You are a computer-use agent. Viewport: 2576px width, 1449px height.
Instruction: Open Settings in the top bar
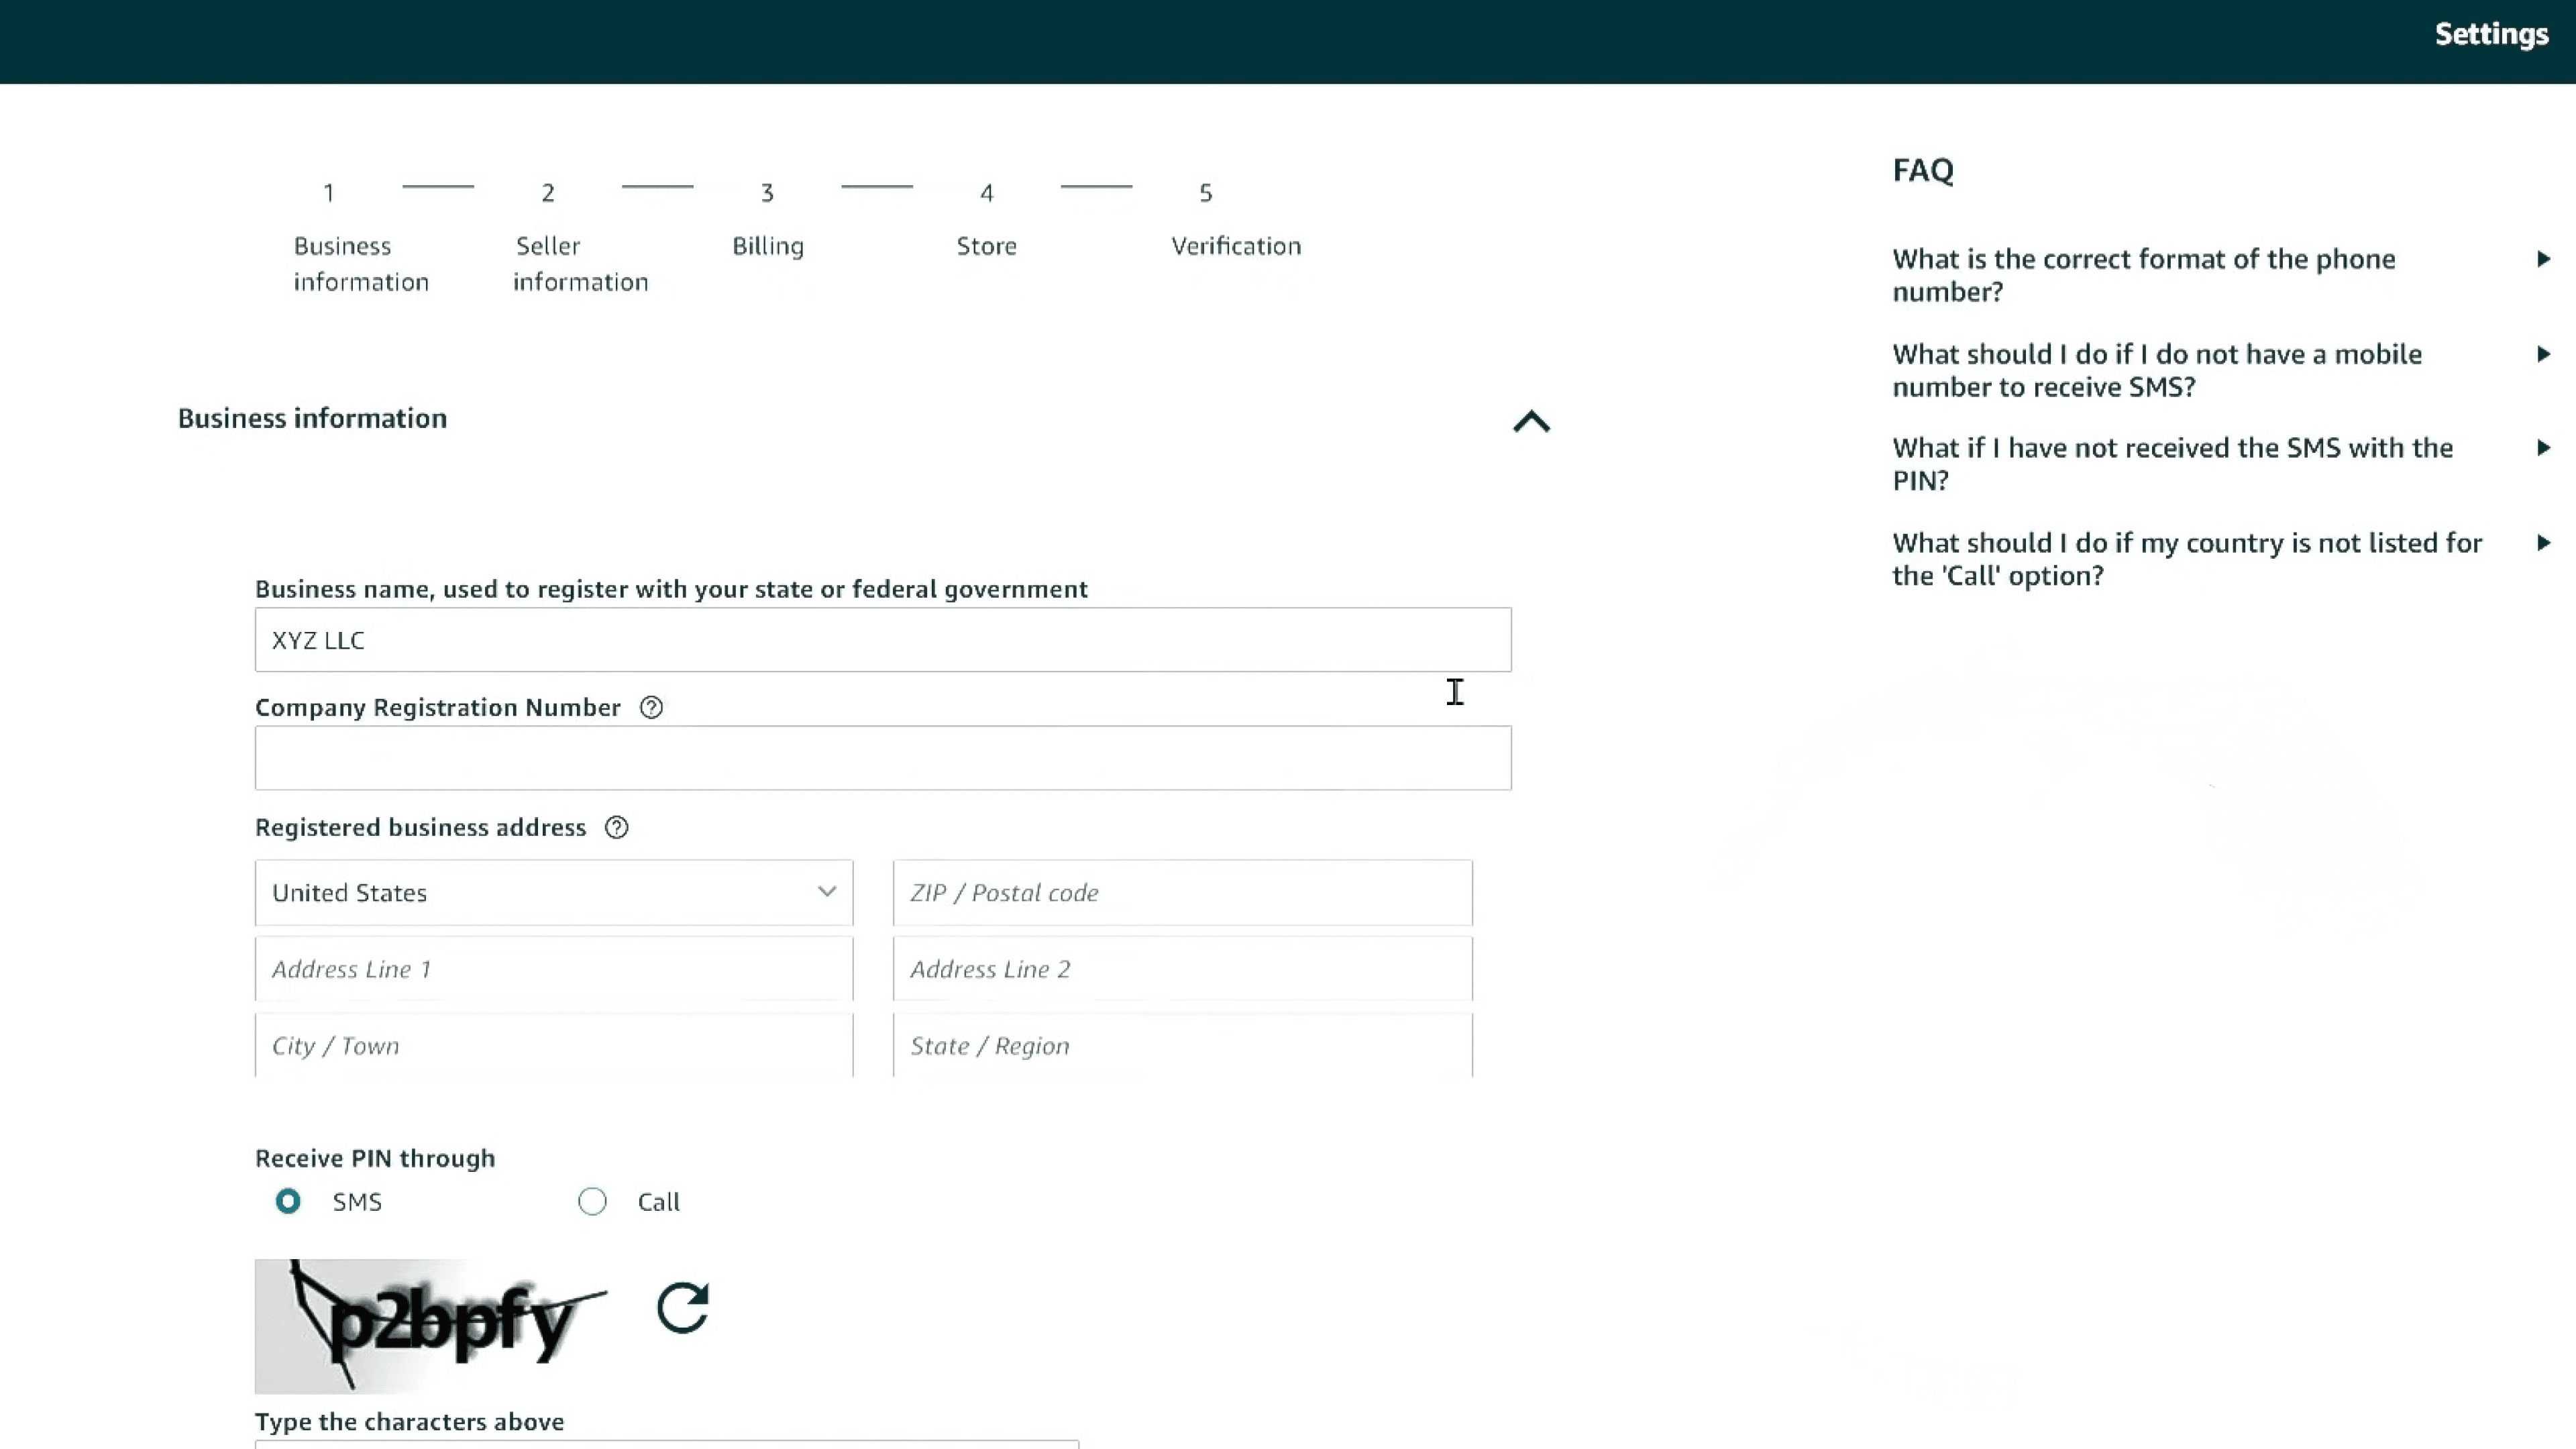pos(2491,35)
